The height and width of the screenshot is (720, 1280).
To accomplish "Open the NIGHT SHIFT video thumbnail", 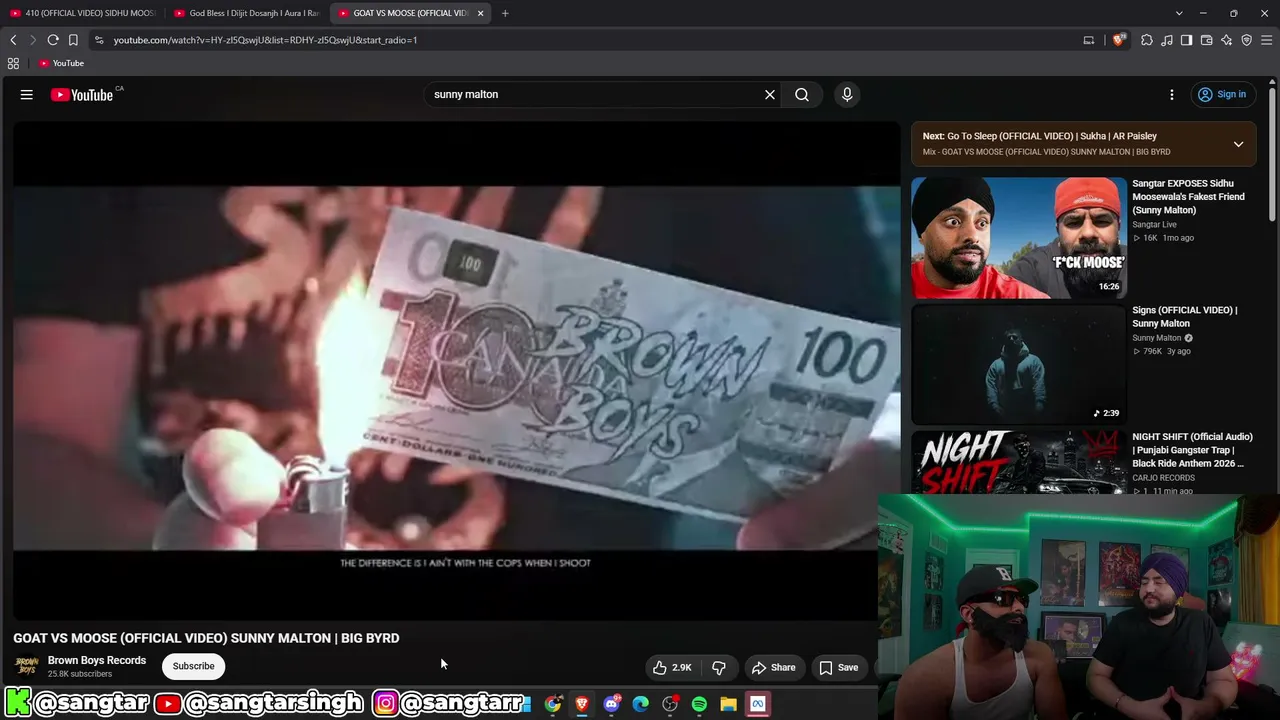I will (1018, 463).
